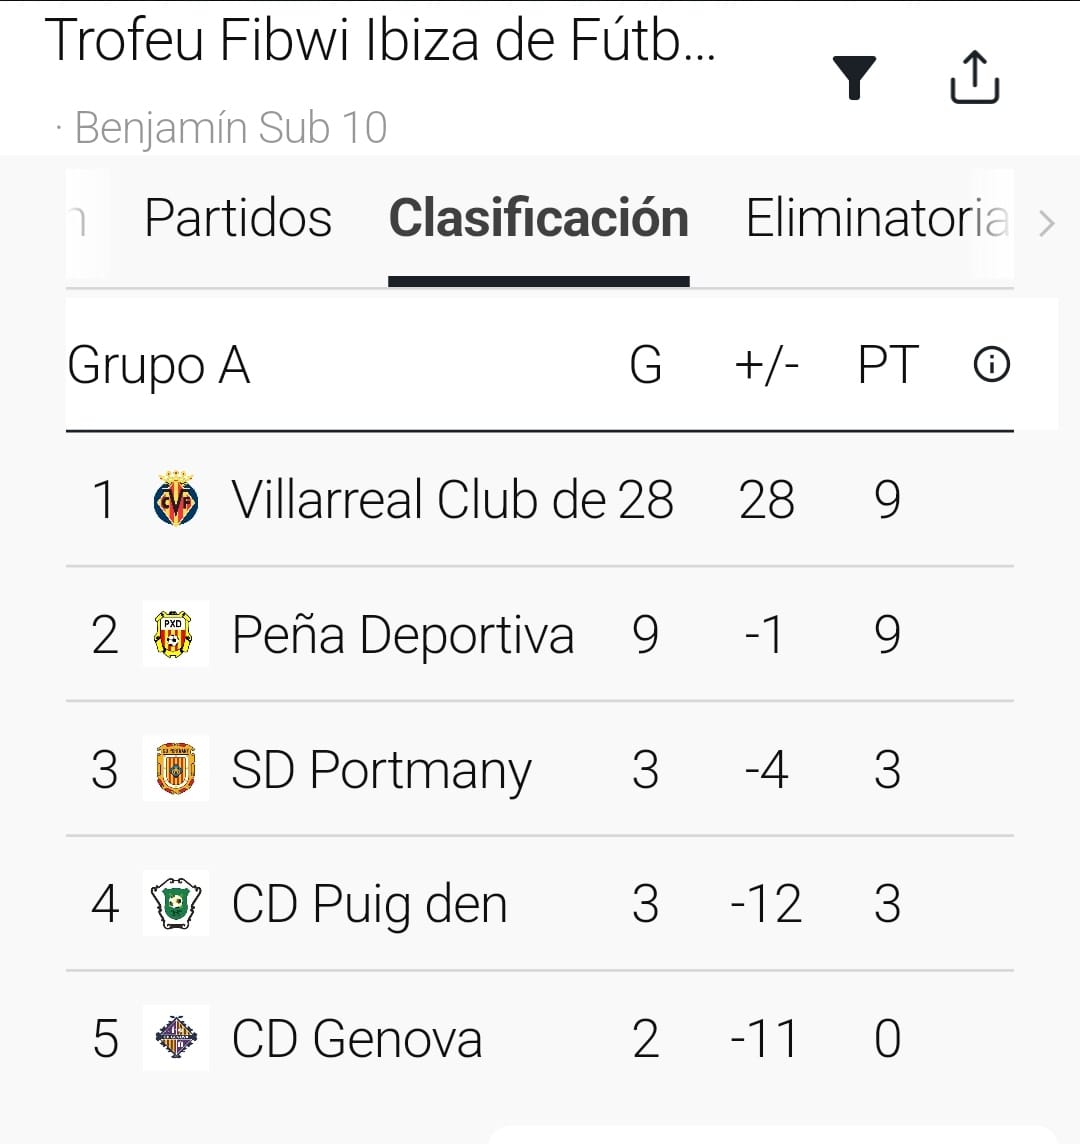This screenshot has width=1080, height=1144.
Task: Tap the Peña Deportiva crest
Action: pos(176,634)
